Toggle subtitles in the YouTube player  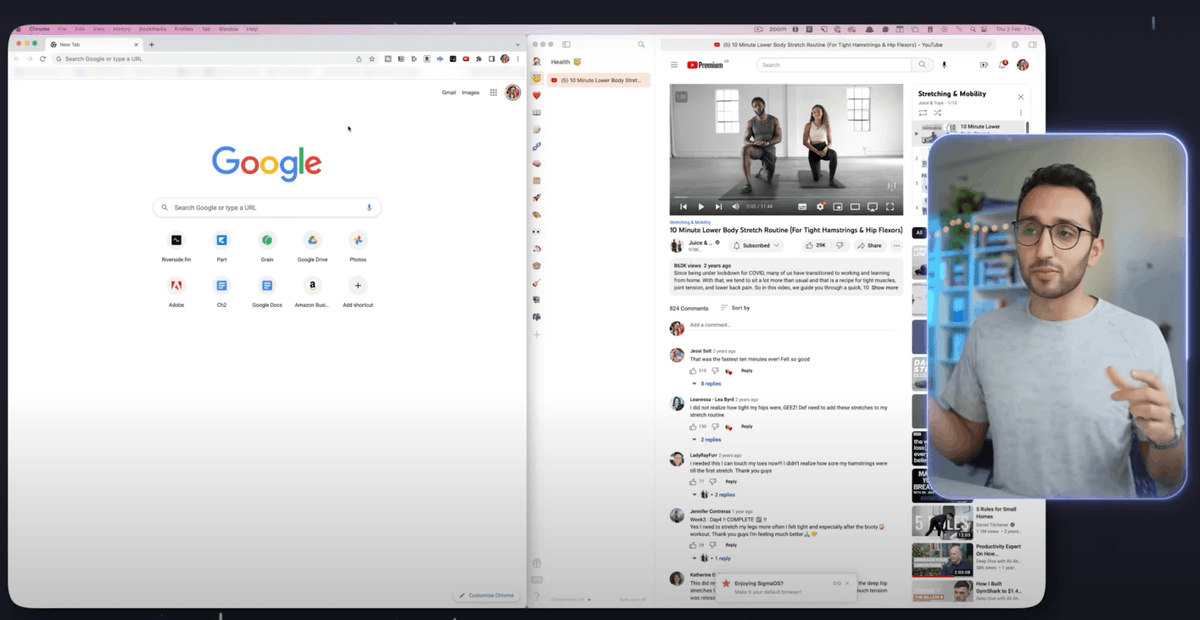pyautogui.click(x=802, y=207)
